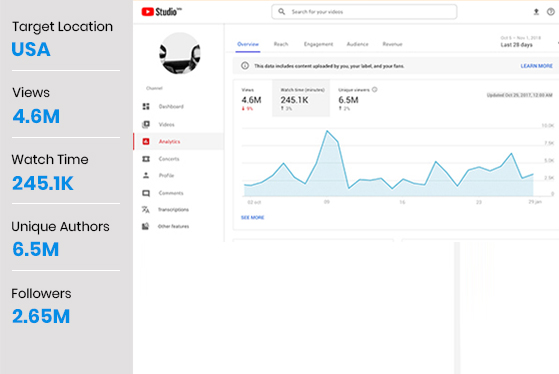
Task: Switch to the Overview tab
Action: (x=248, y=44)
